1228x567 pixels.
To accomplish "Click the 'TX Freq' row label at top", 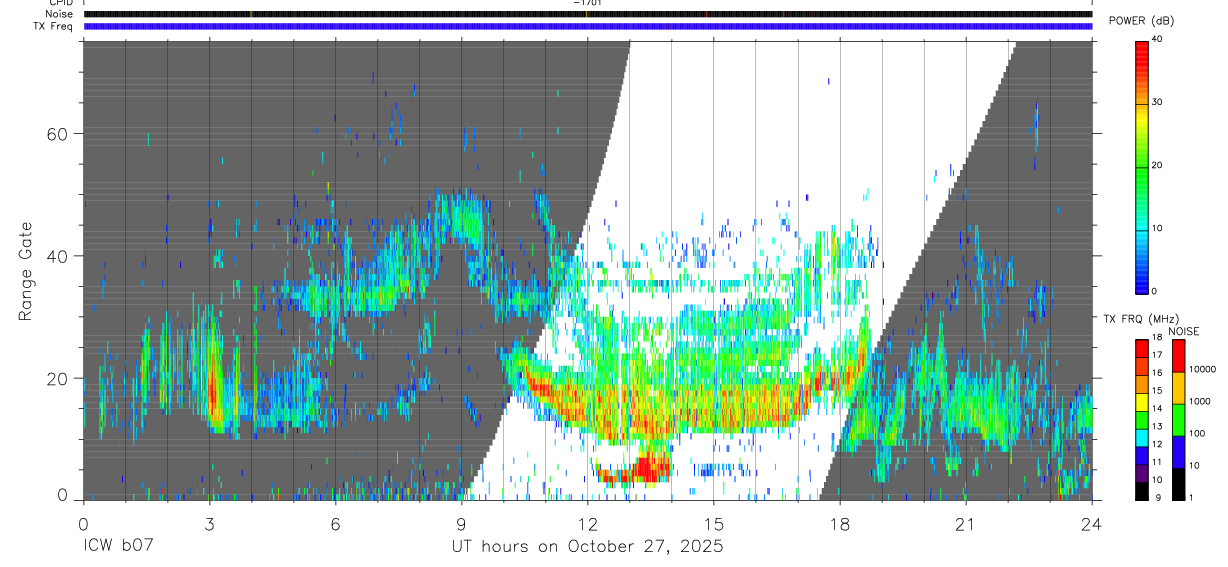I will click(54, 26).
